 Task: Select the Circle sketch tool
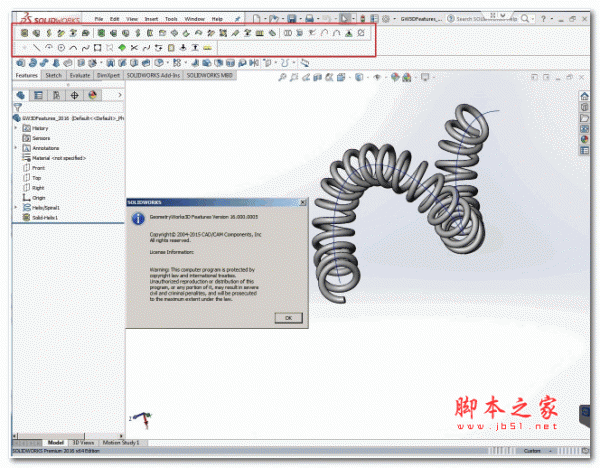(x=61, y=48)
